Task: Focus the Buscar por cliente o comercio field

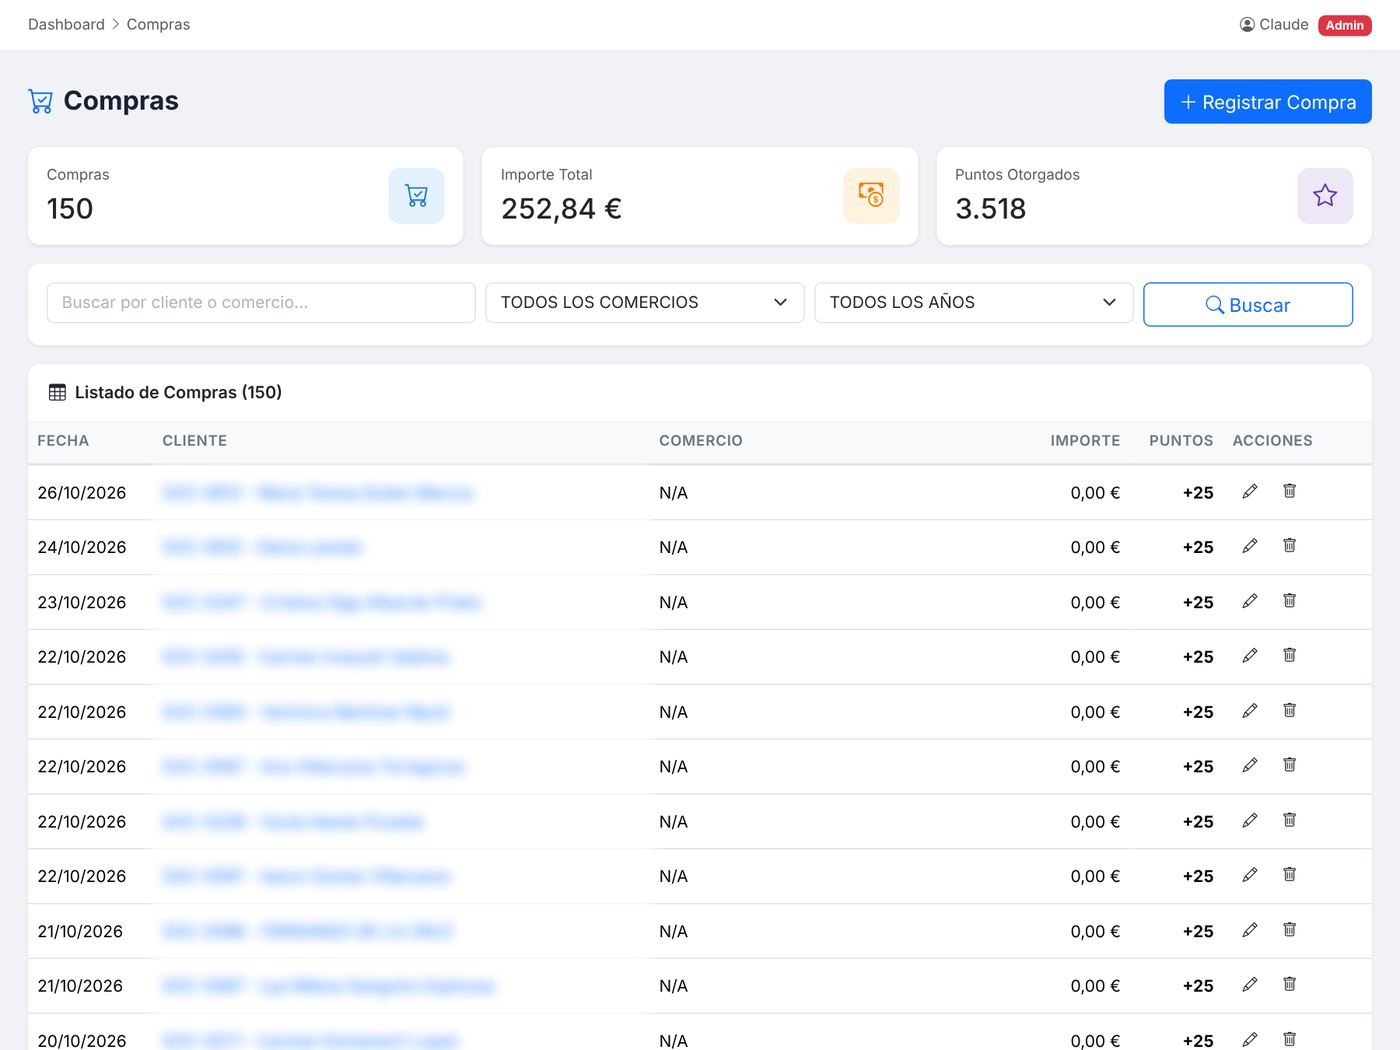Action: [x=261, y=303]
